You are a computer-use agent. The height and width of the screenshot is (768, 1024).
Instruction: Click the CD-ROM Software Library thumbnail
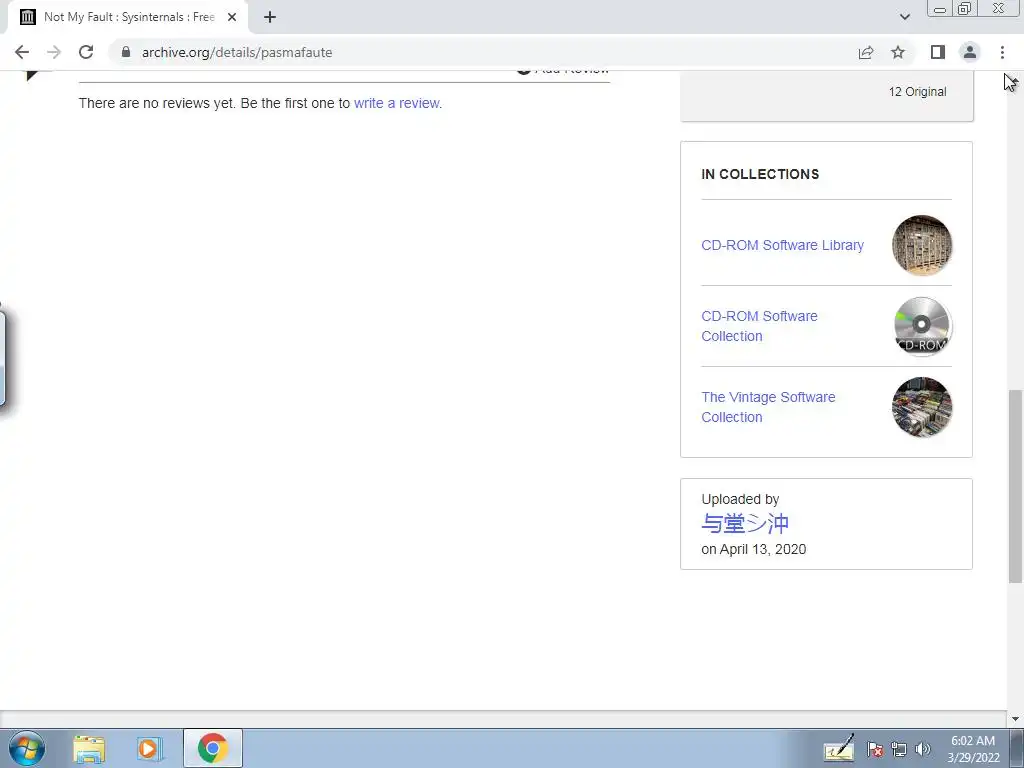point(921,245)
